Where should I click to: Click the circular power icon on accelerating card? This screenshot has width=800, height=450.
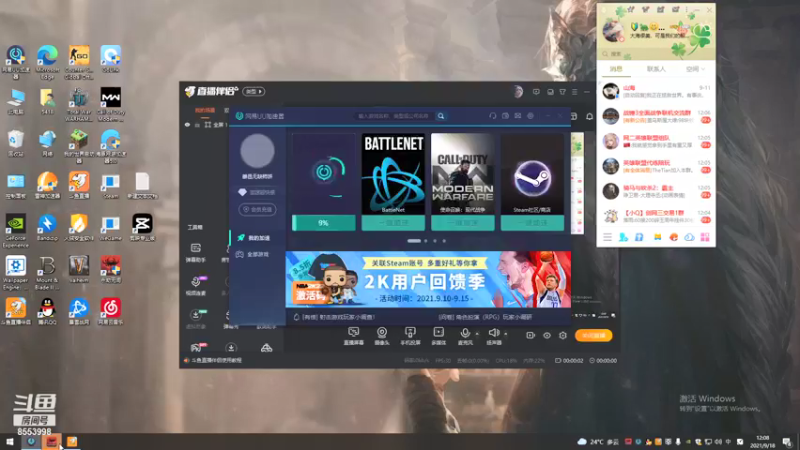(324, 172)
